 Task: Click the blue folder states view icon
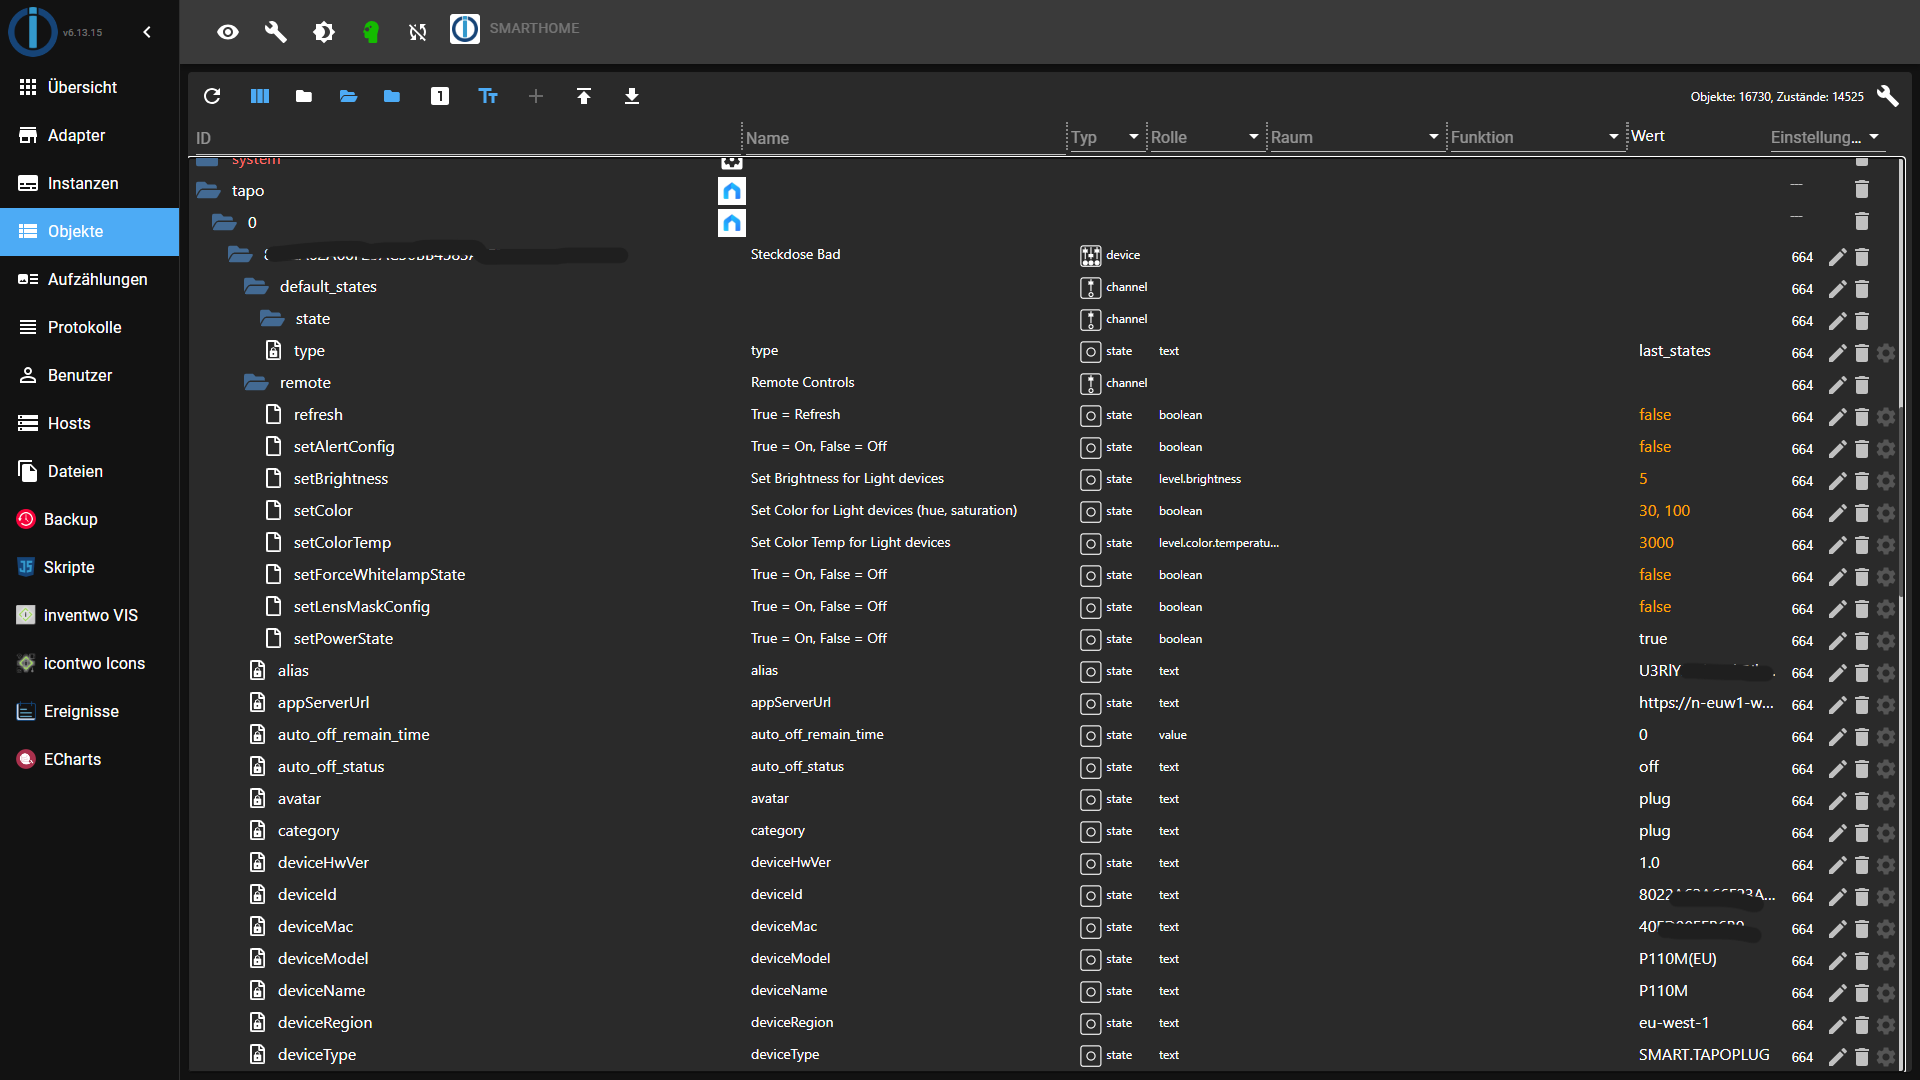pyautogui.click(x=392, y=96)
